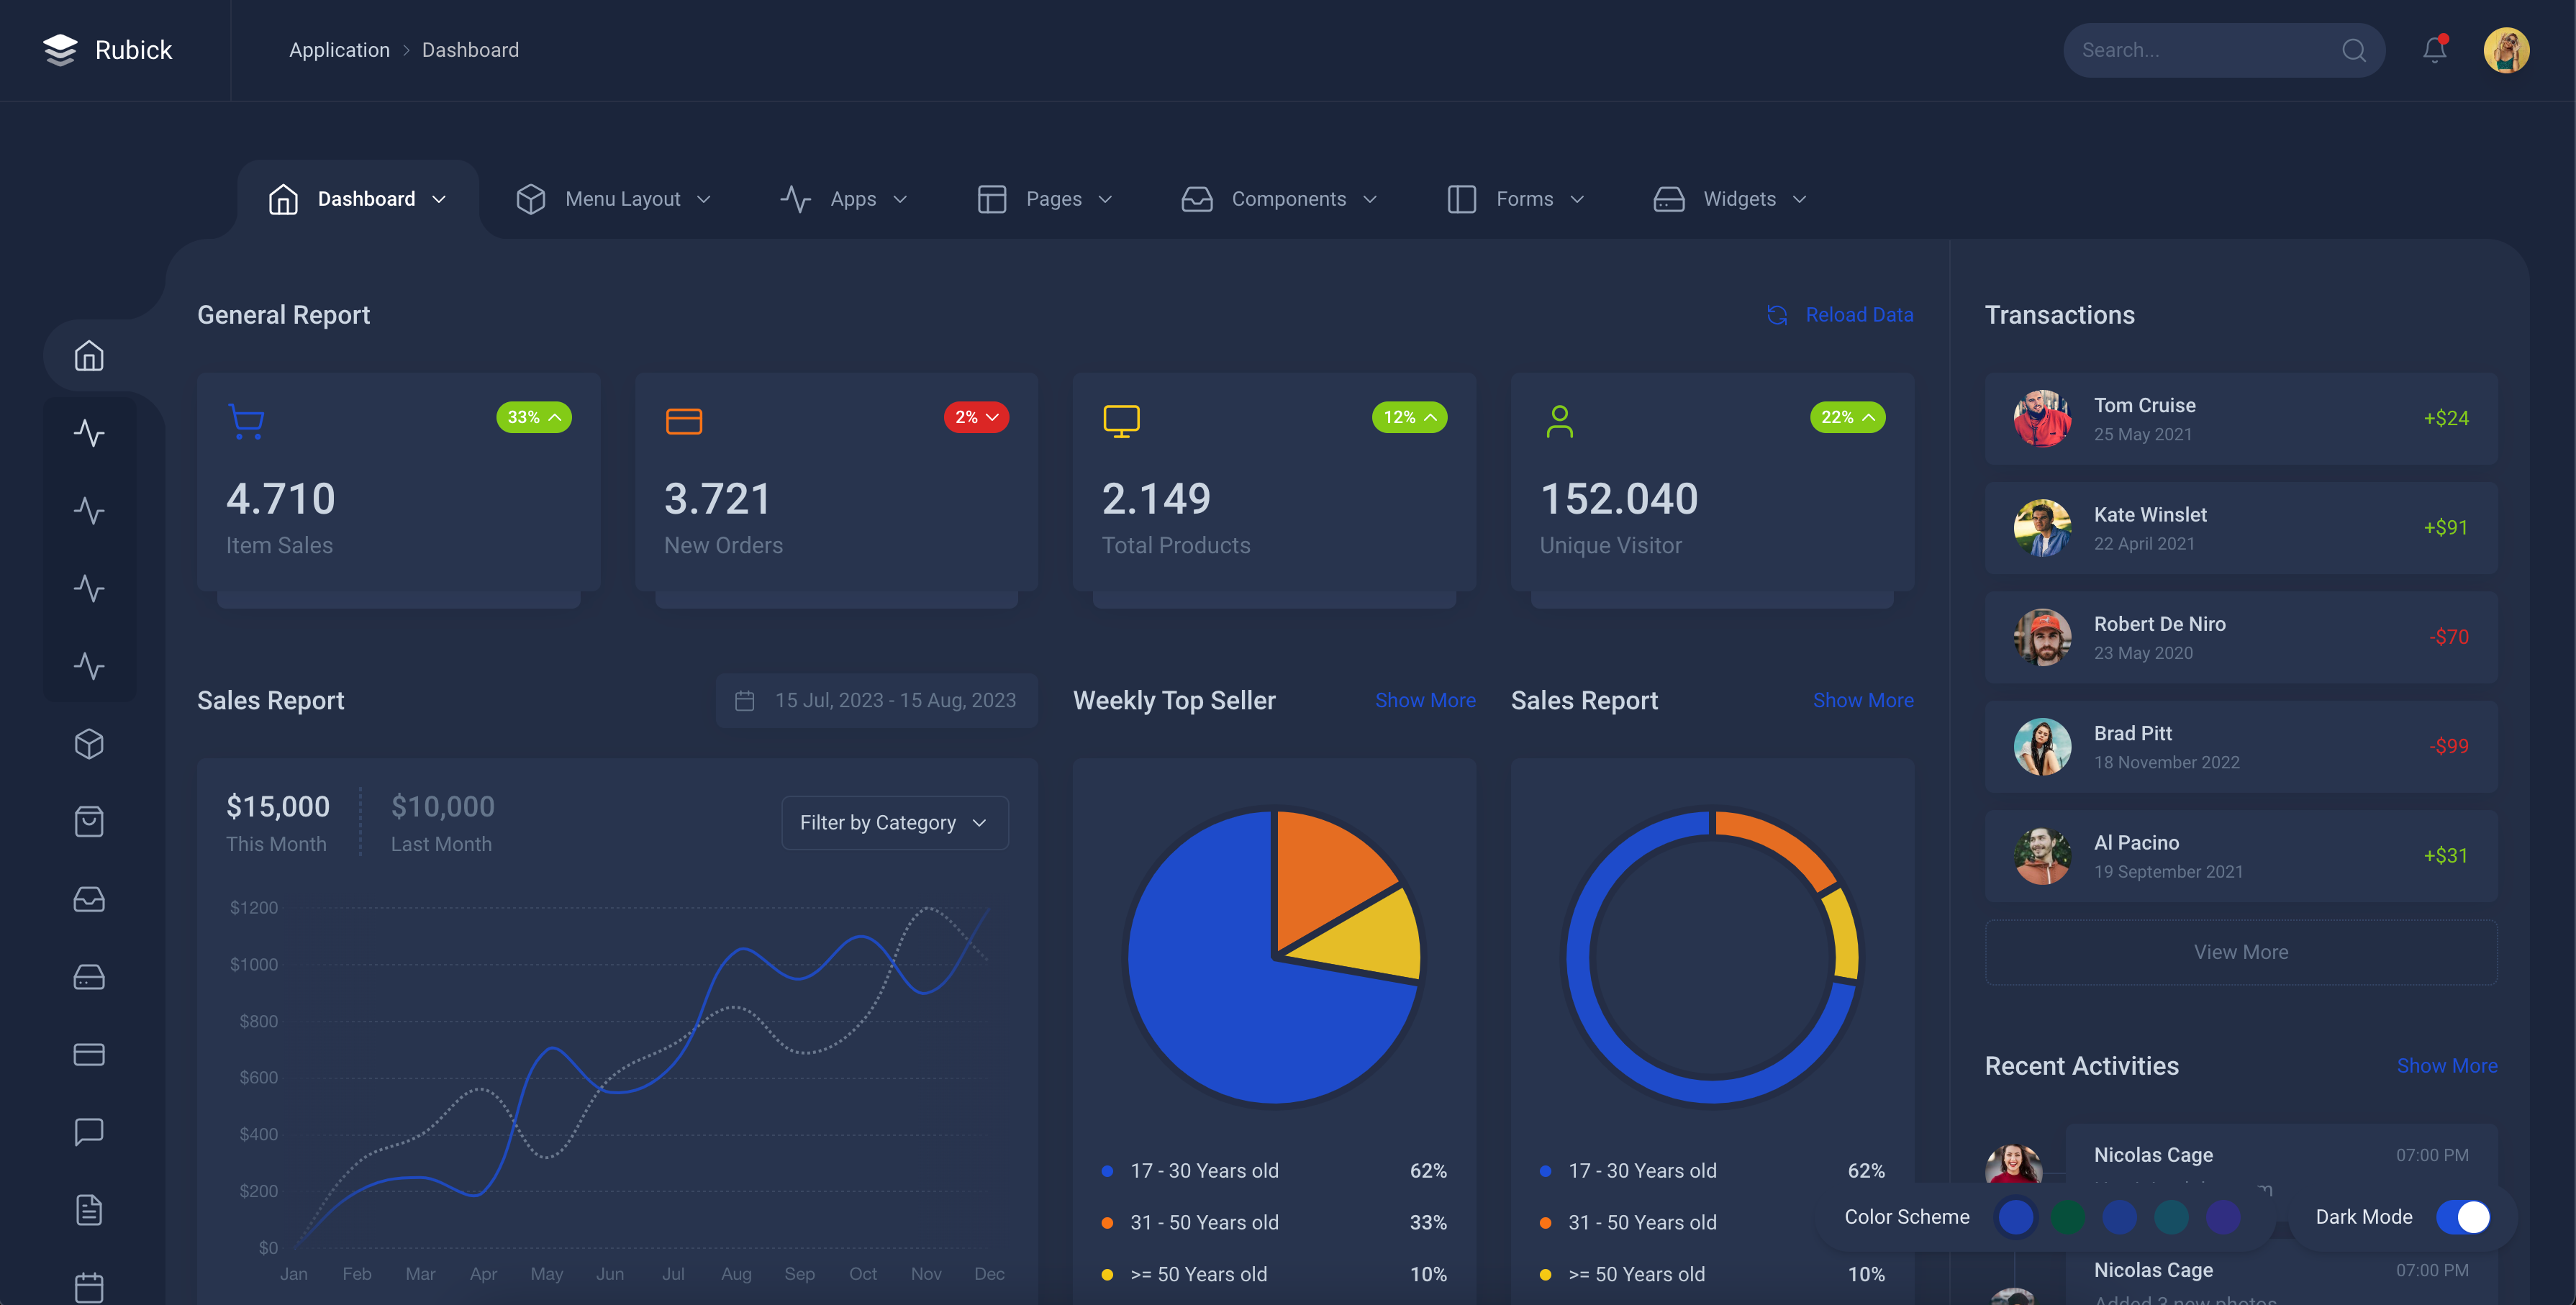Expand the Components menu chevron
Viewport: 2576px width, 1305px height.
click(1370, 199)
